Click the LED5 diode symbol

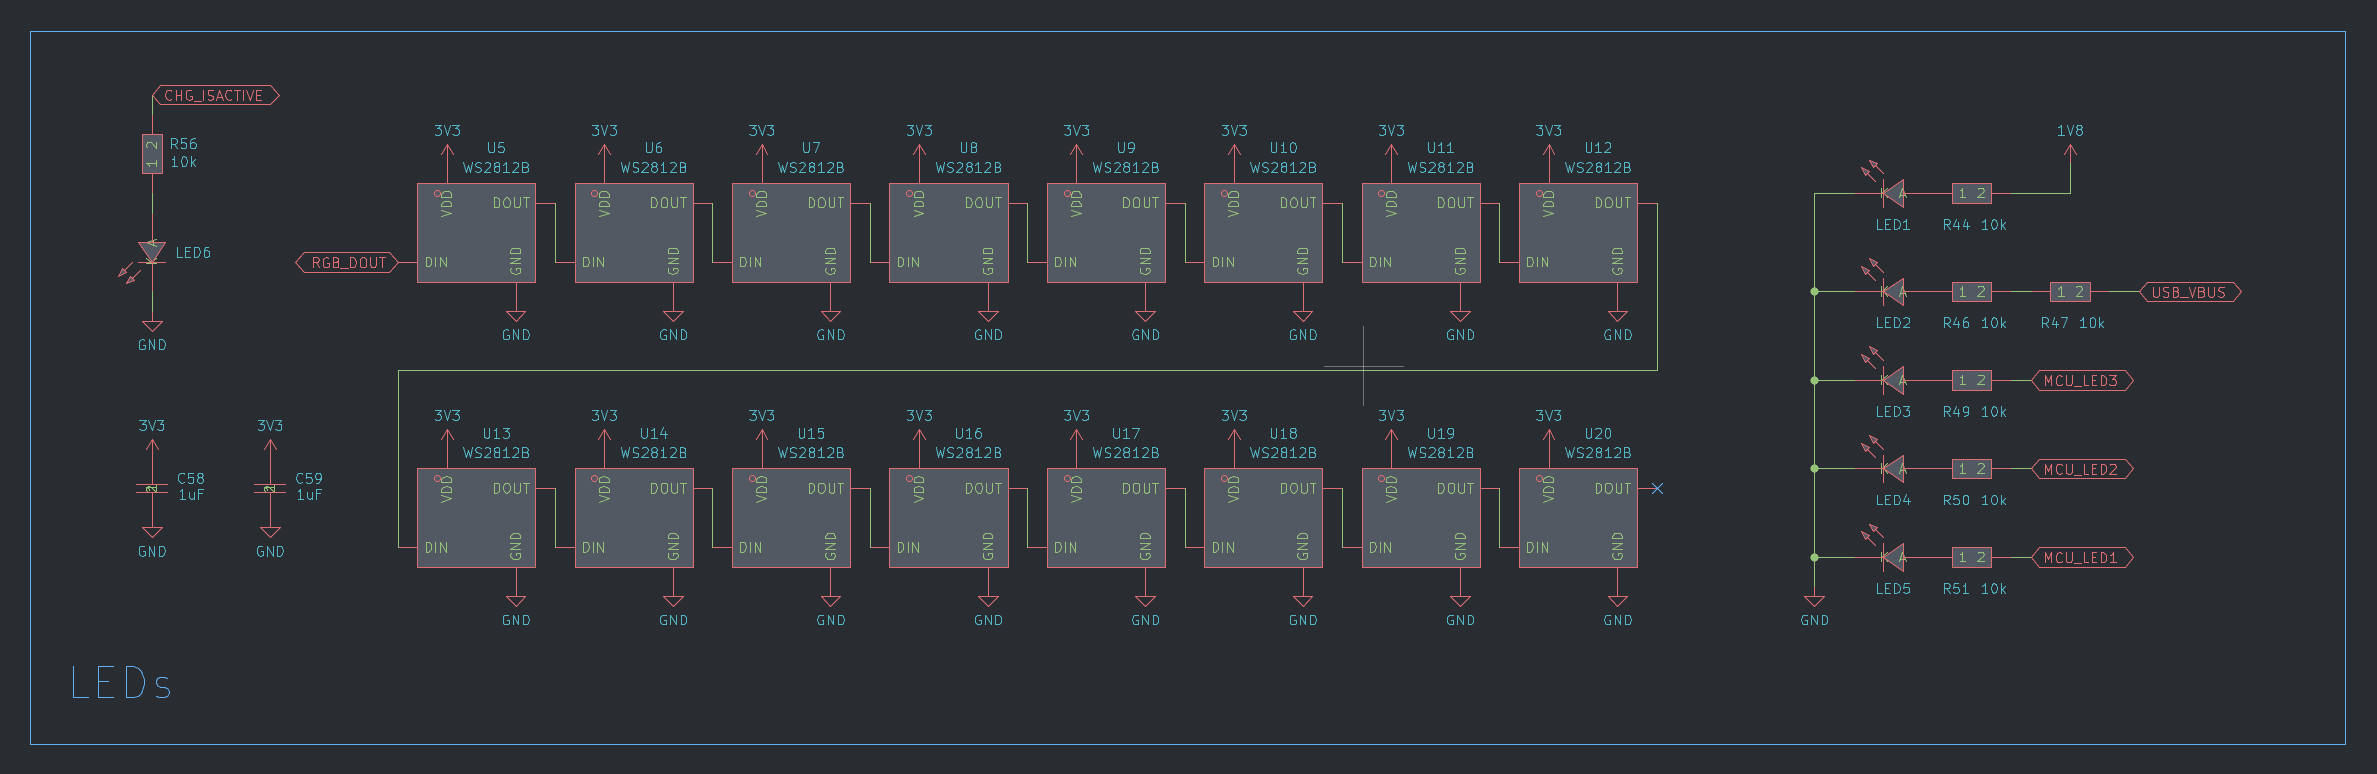tap(1892, 557)
